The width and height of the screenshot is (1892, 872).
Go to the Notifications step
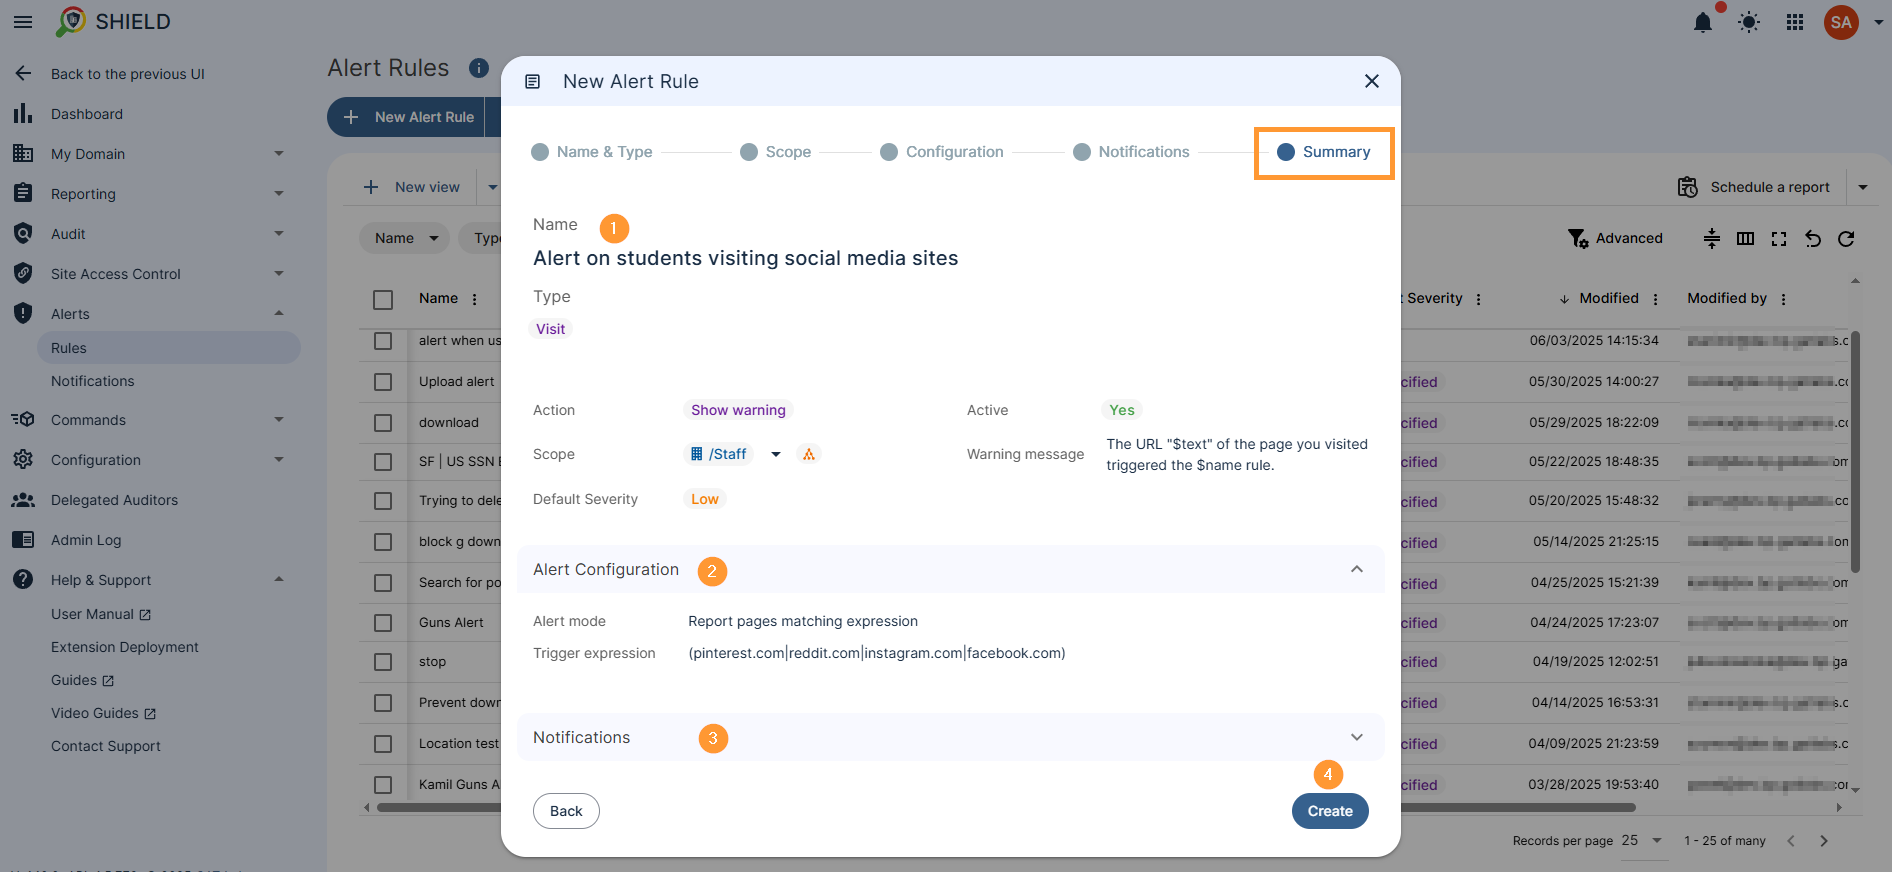point(1132,152)
